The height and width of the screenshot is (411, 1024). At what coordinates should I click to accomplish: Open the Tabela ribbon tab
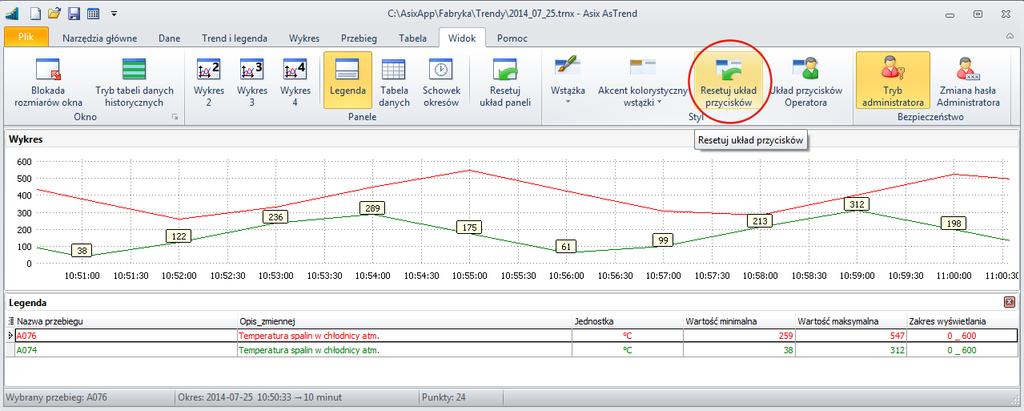point(413,38)
